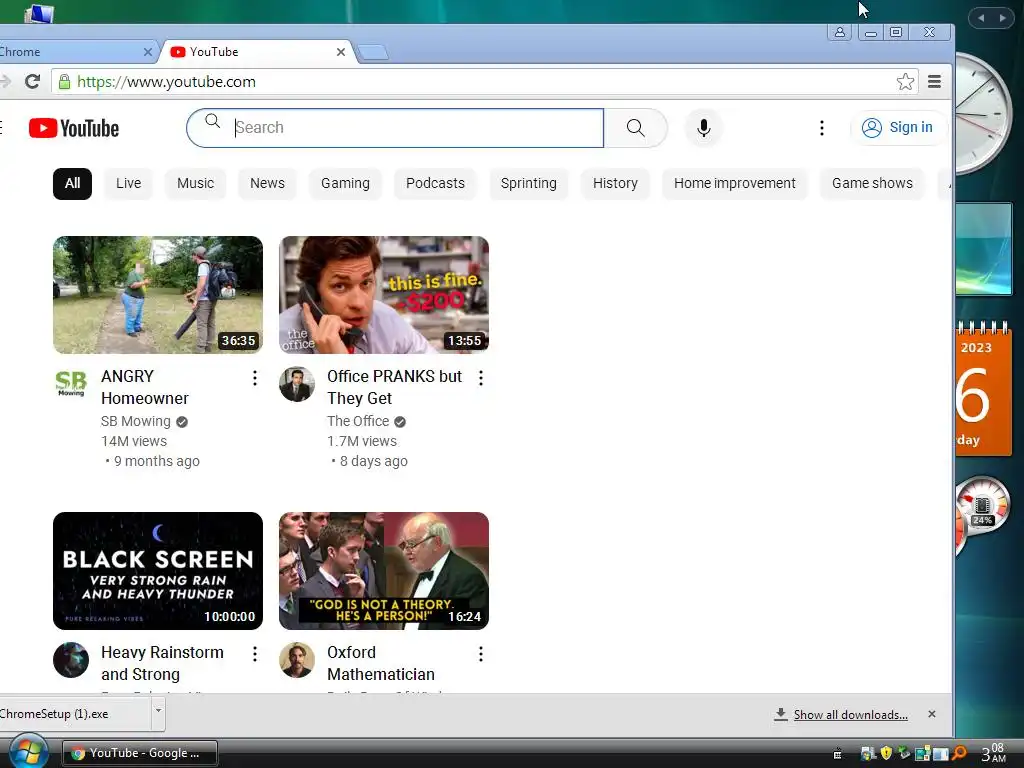Bookmark this page with the star icon
This screenshot has width=1024, height=768.
tap(905, 82)
